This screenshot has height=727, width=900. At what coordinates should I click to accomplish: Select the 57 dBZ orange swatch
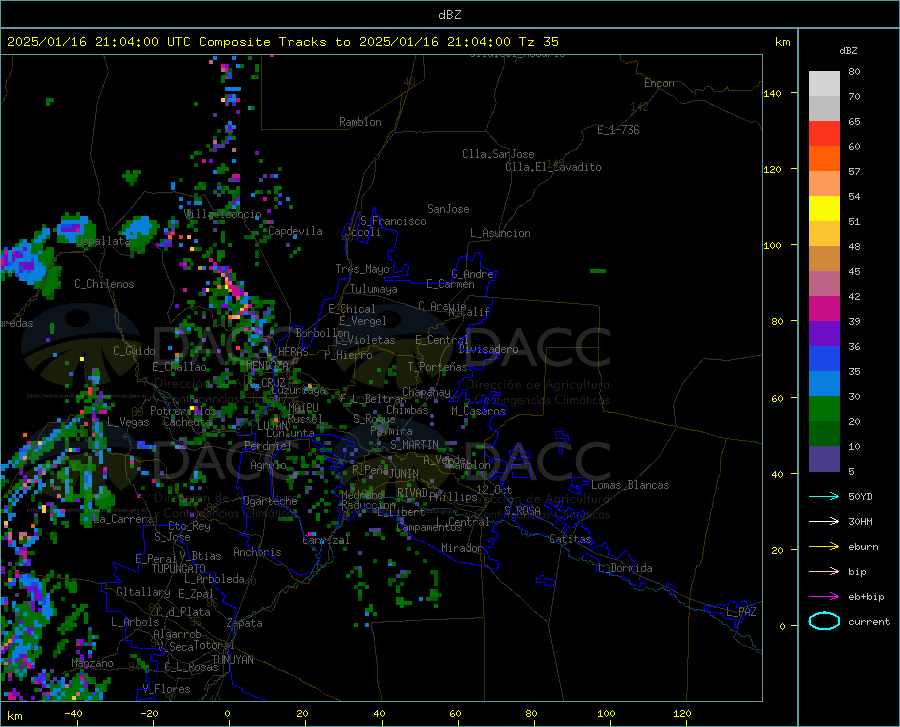(x=824, y=159)
